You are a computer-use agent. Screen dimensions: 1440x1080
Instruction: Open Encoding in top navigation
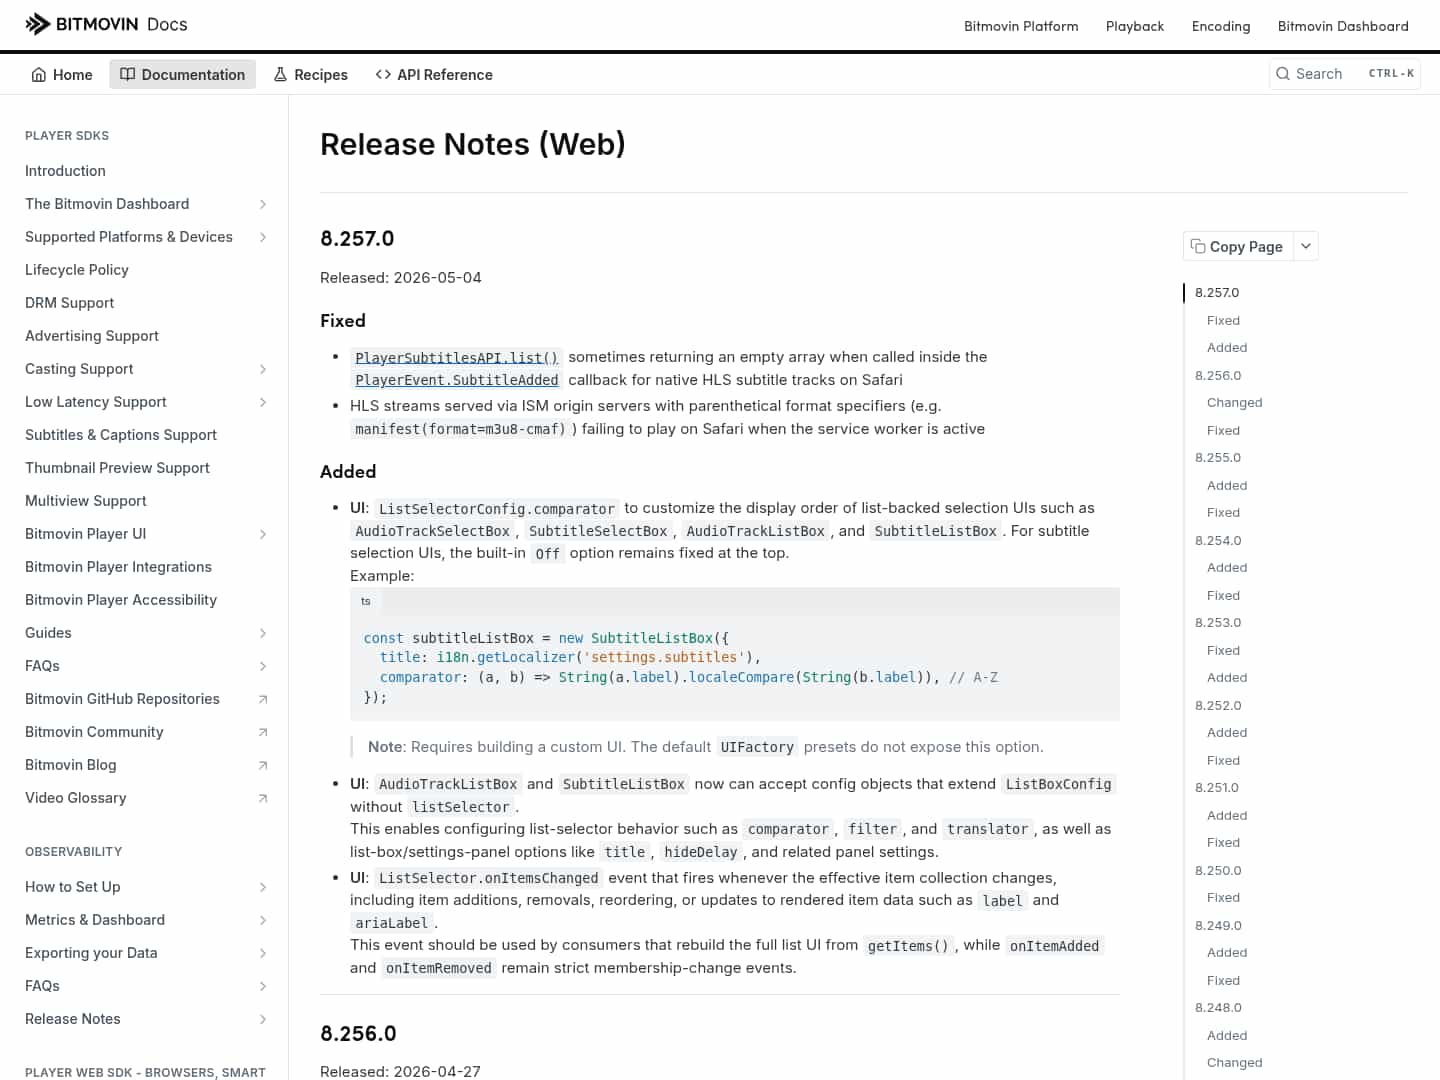[1221, 26]
